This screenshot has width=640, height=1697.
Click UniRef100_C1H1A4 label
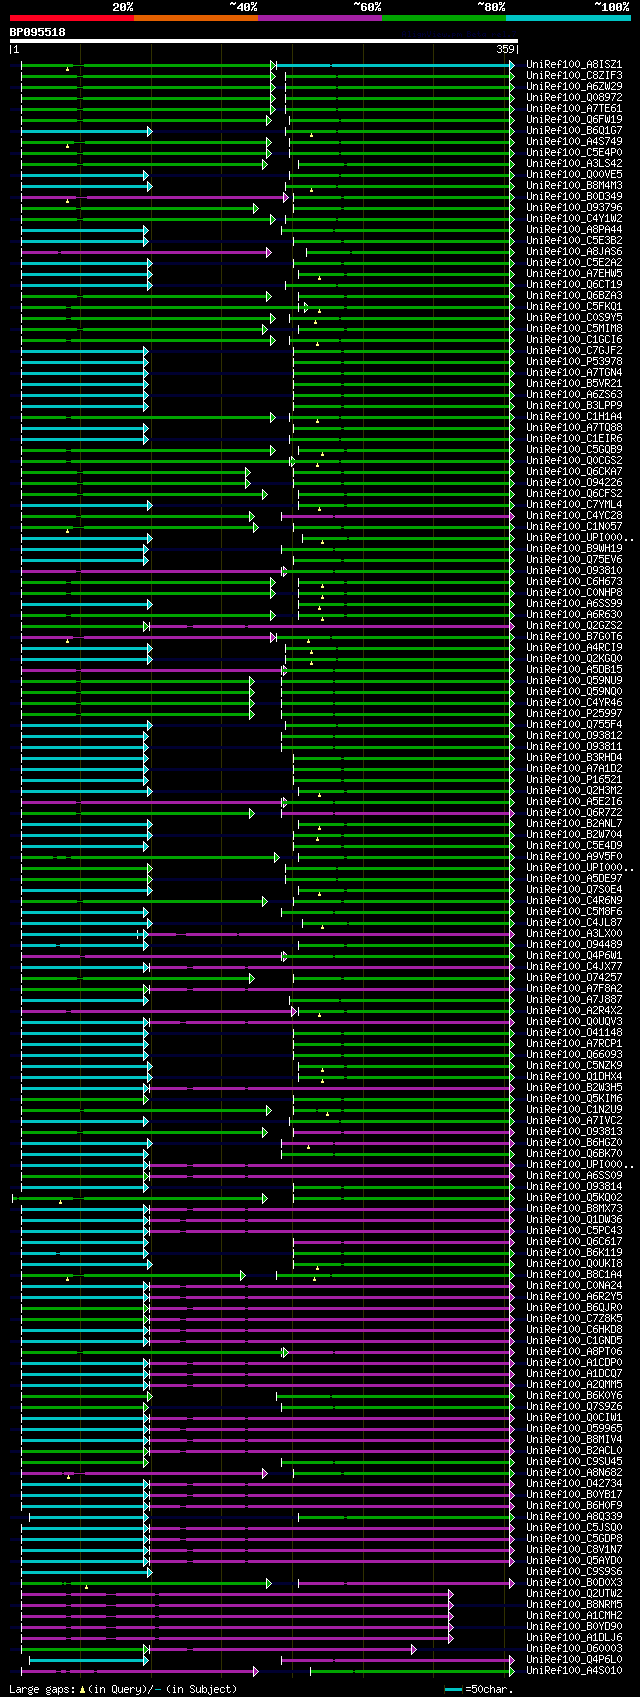pos(574,416)
